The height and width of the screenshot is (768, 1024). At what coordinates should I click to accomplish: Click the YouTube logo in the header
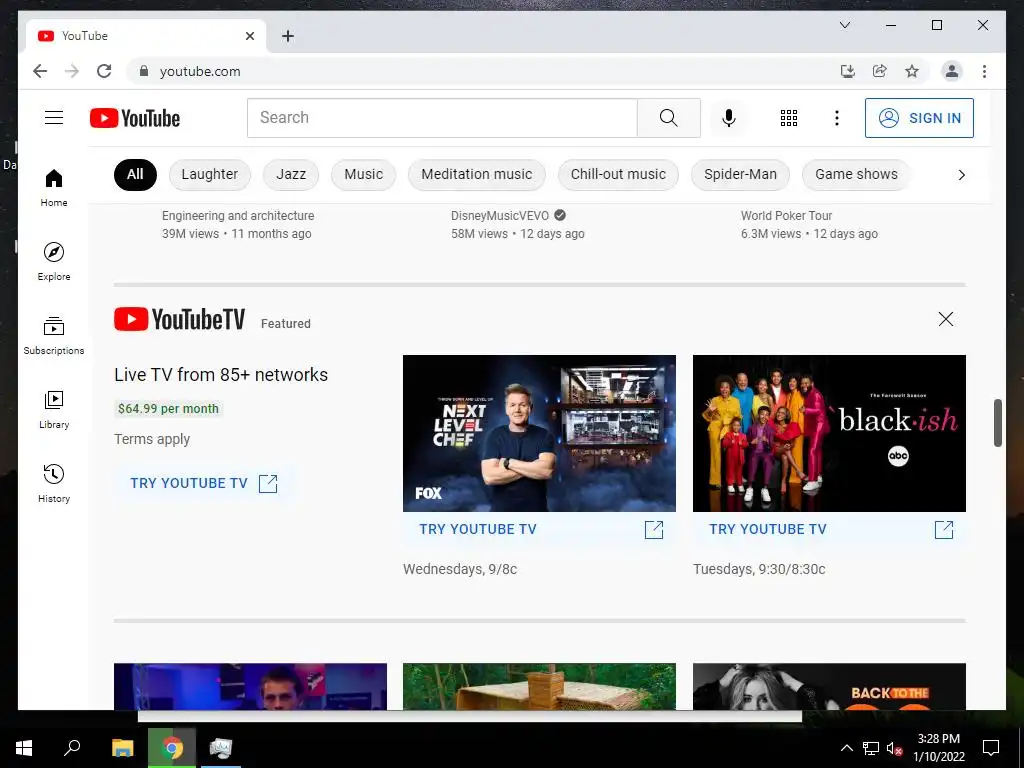(x=135, y=118)
